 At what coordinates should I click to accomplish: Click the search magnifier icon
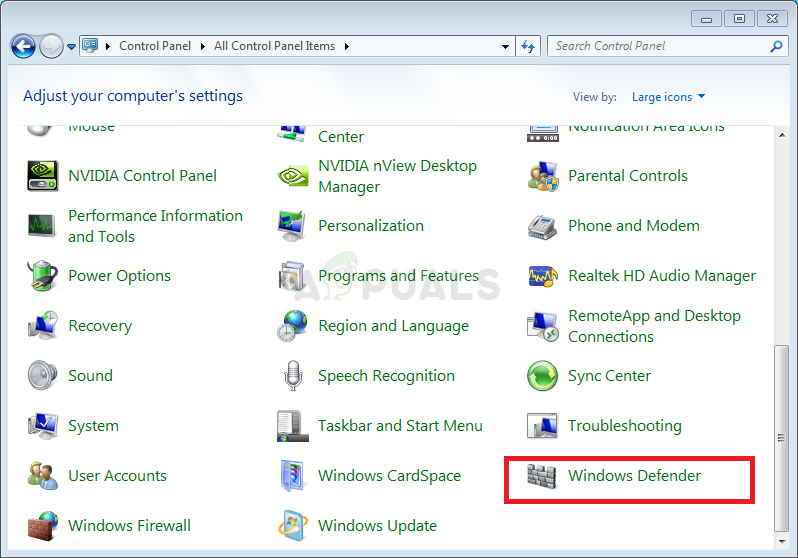(x=776, y=46)
